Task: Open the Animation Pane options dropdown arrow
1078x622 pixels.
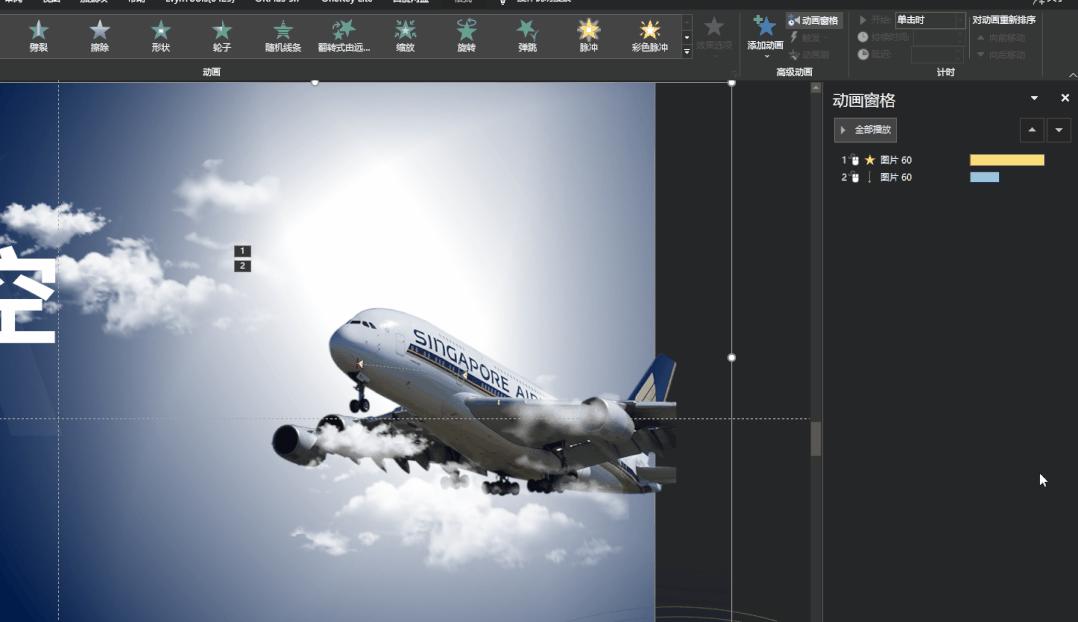Action: coord(1033,98)
